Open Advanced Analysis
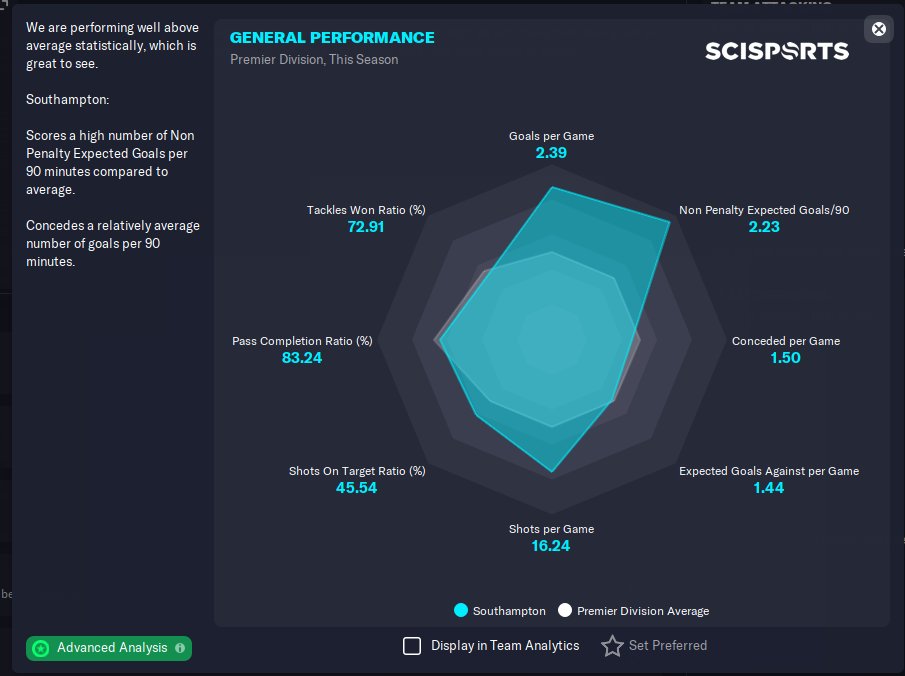This screenshot has height=676, width=905. (x=111, y=648)
